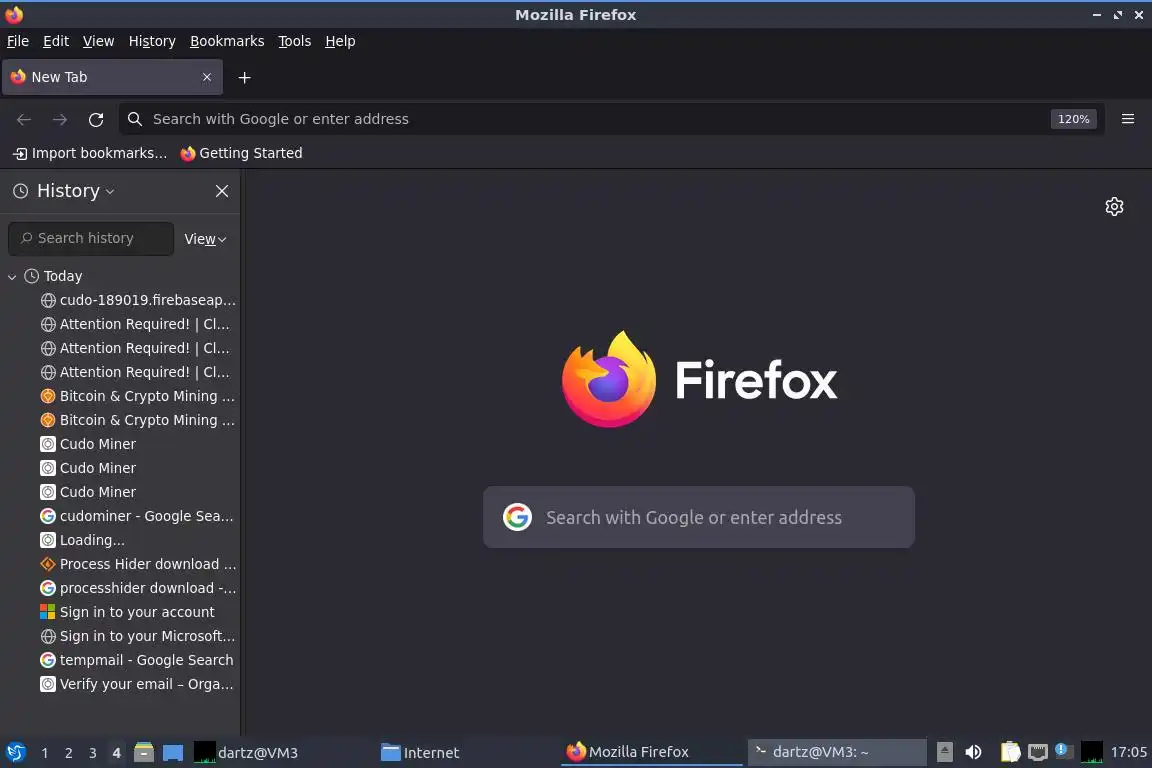Image resolution: width=1152 pixels, height=768 pixels.
Task: Click in the Search history field
Action: (x=91, y=239)
